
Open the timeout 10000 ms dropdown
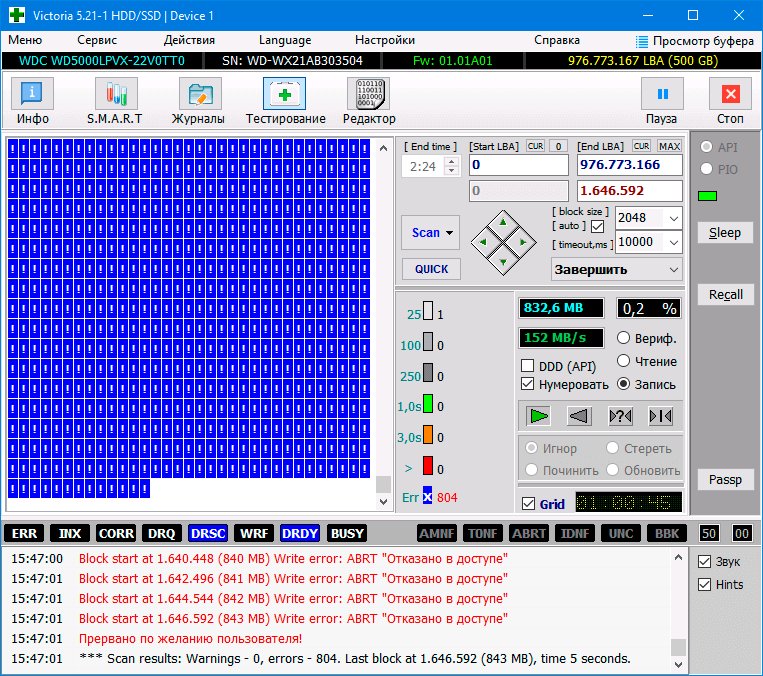point(673,242)
